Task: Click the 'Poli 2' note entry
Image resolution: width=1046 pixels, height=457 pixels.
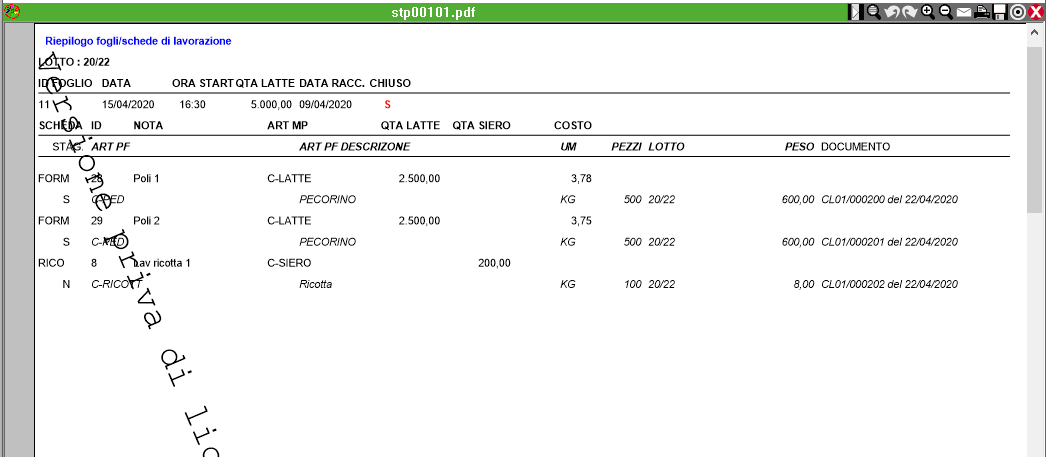Action: 147,221
